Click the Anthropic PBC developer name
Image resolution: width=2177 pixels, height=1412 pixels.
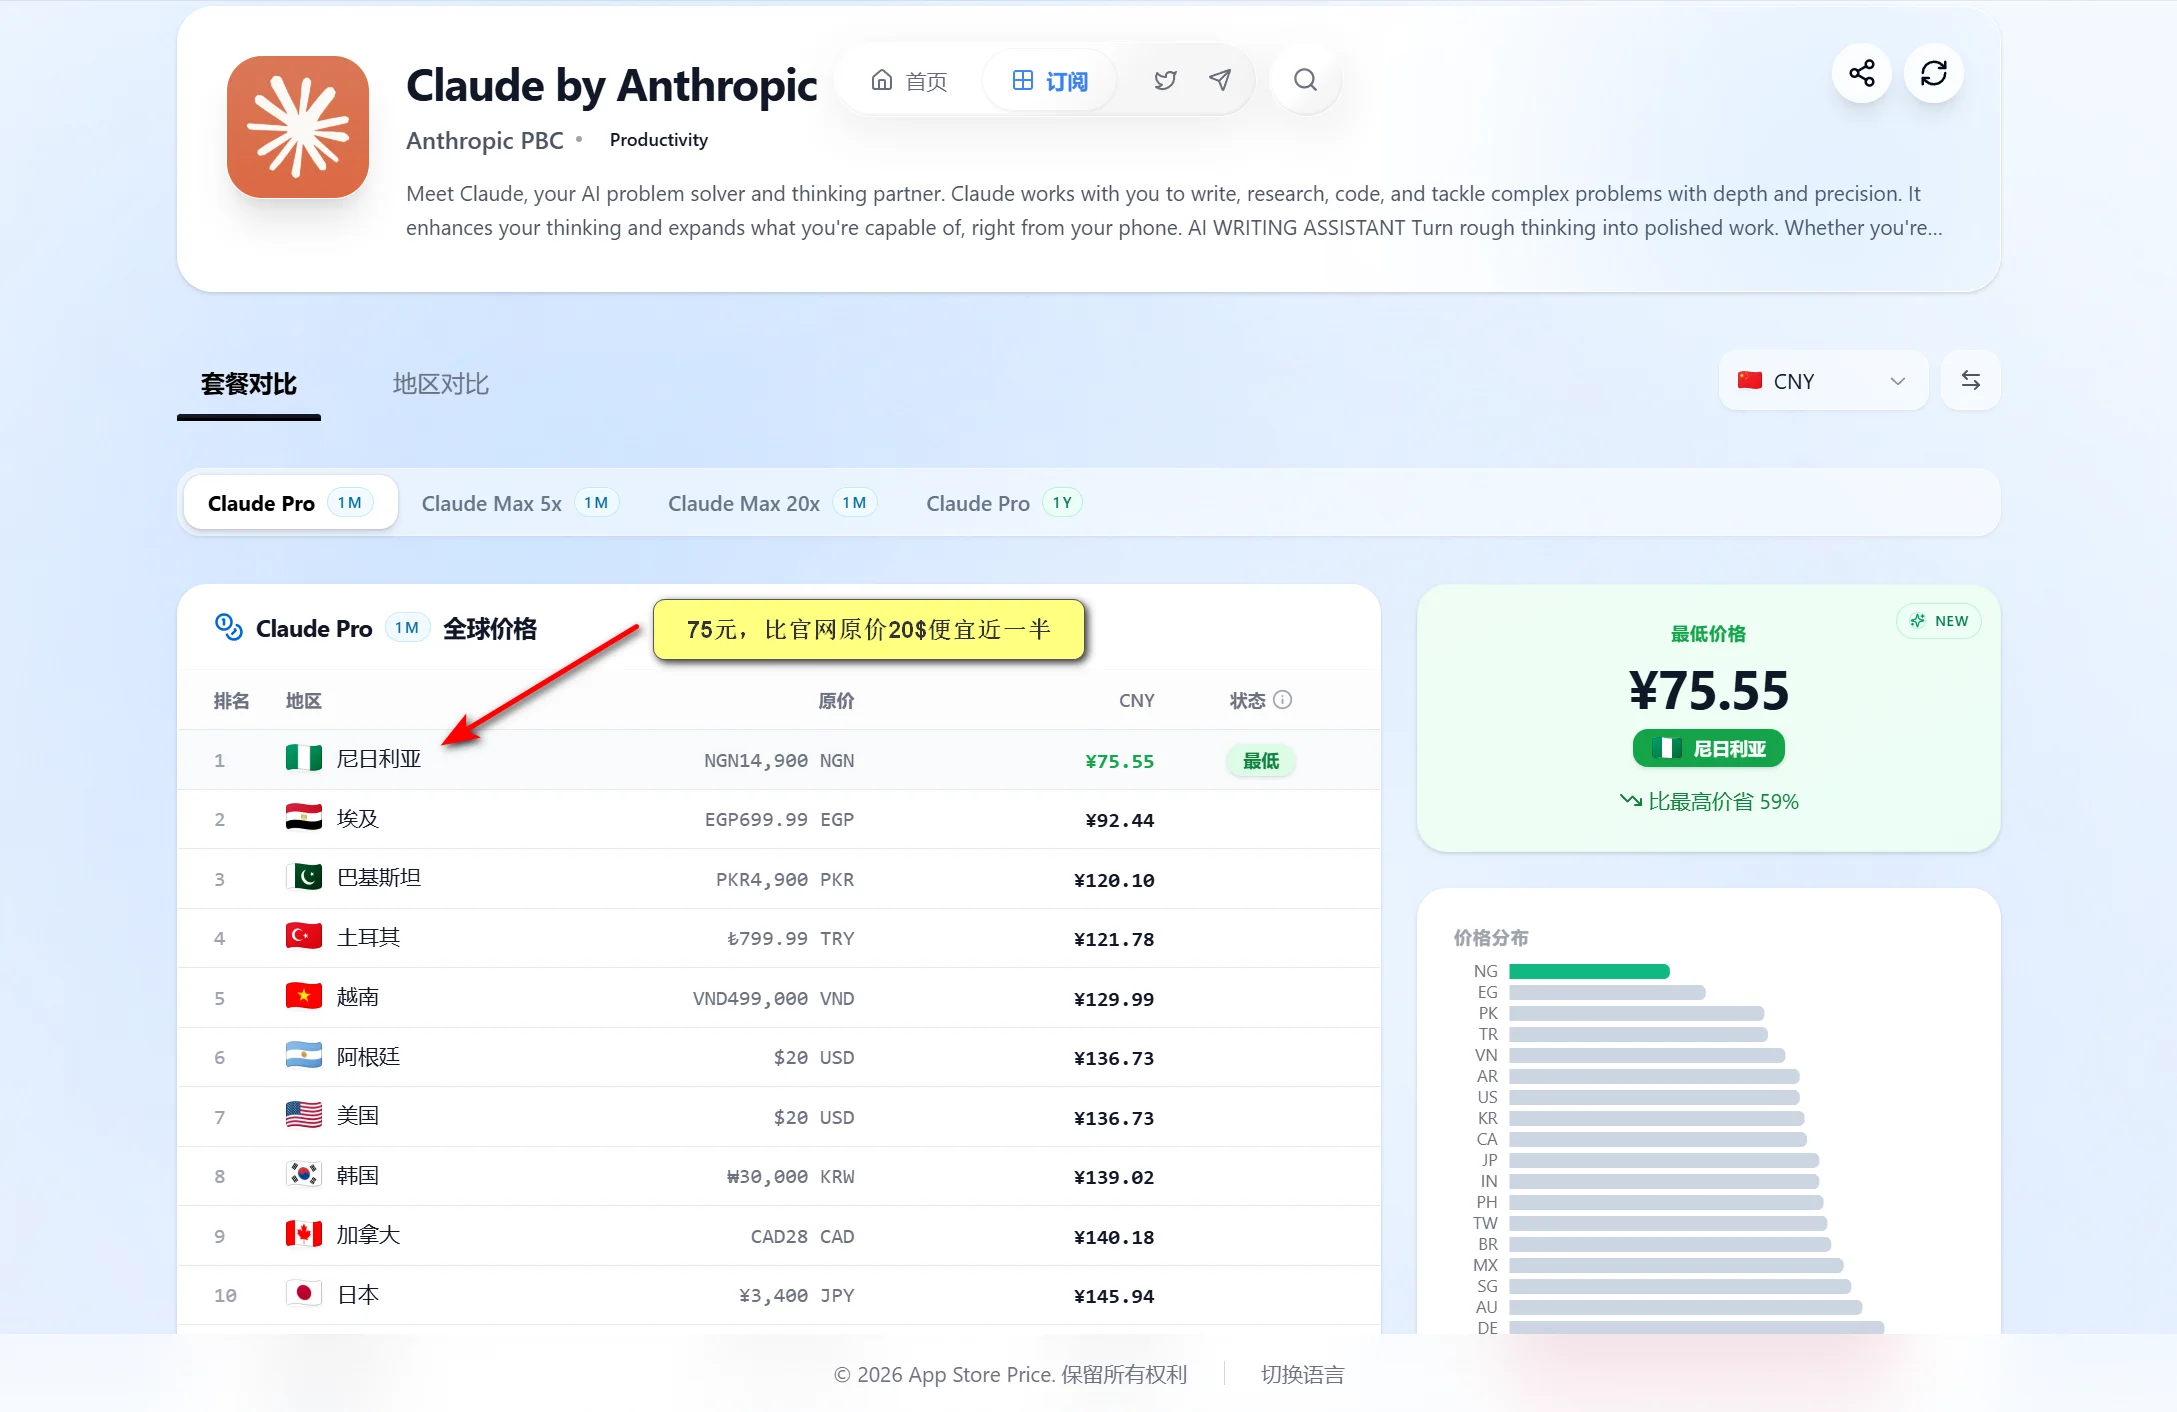[485, 141]
